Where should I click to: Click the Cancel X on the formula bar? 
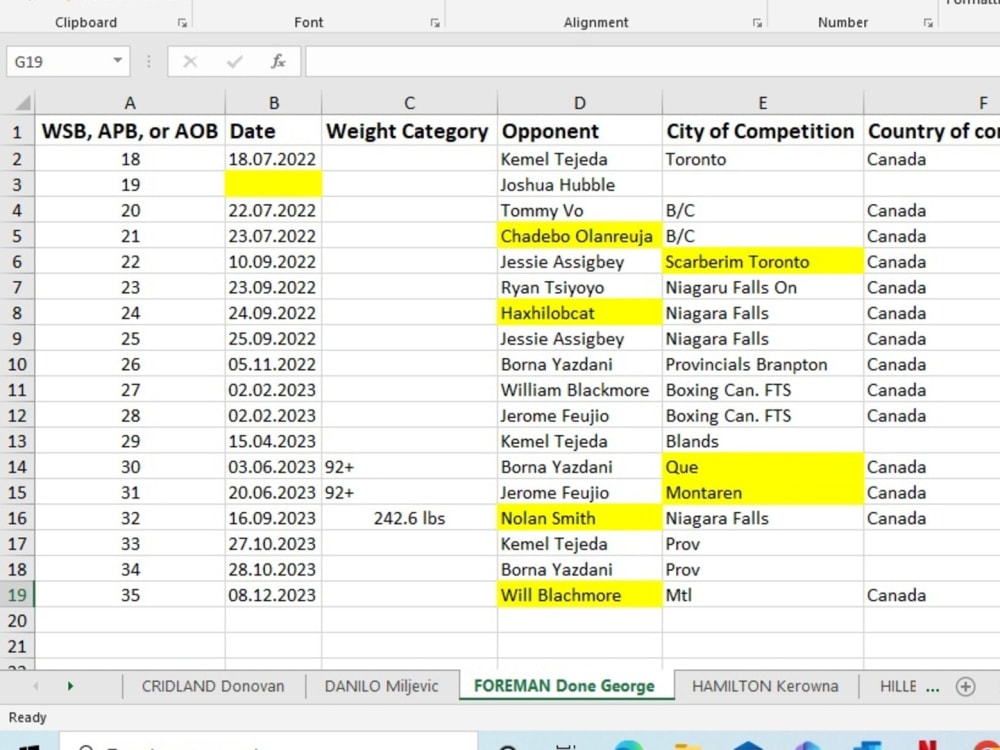190,61
